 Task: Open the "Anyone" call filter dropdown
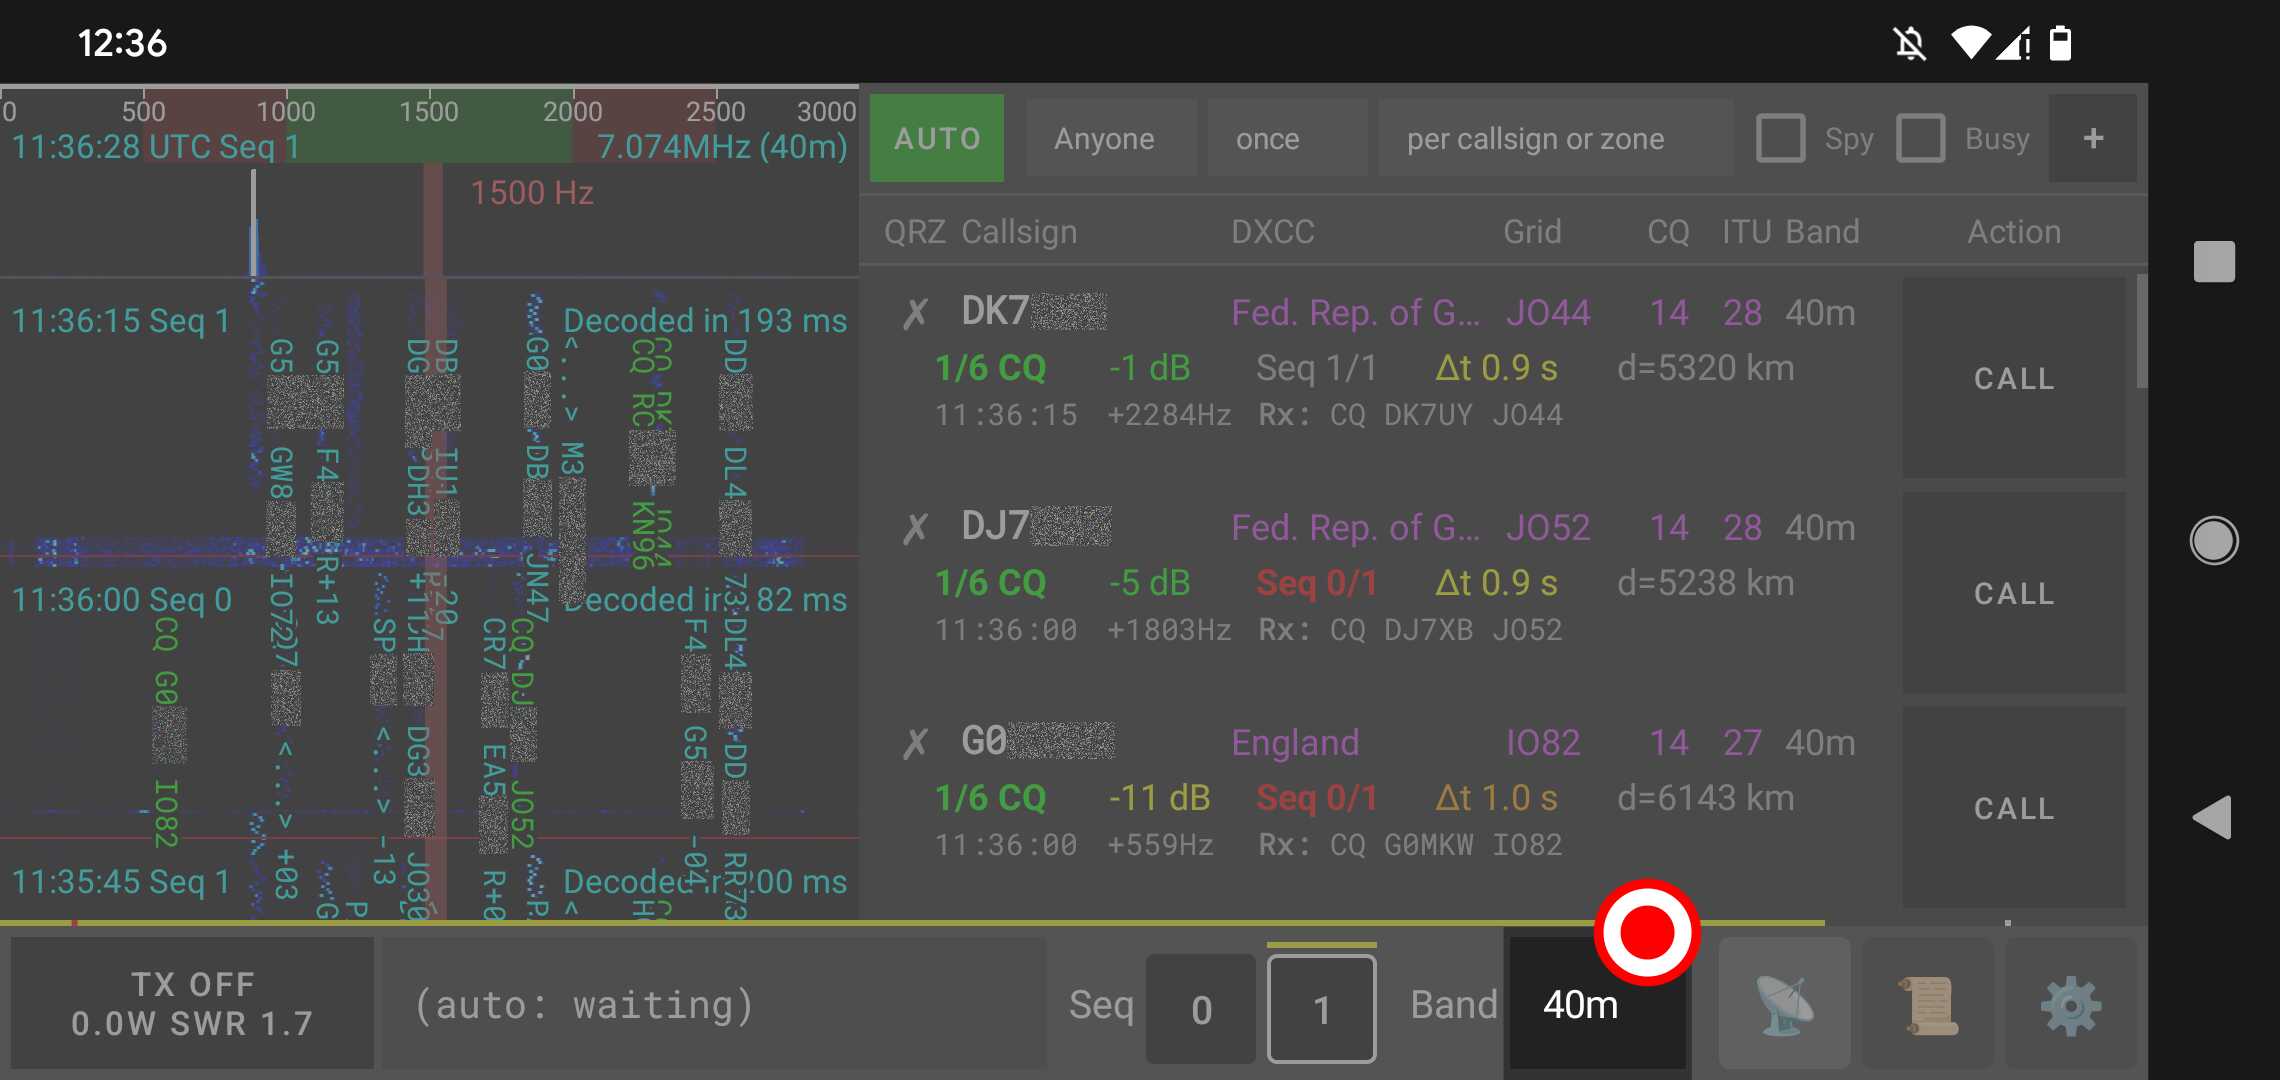click(x=1109, y=138)
